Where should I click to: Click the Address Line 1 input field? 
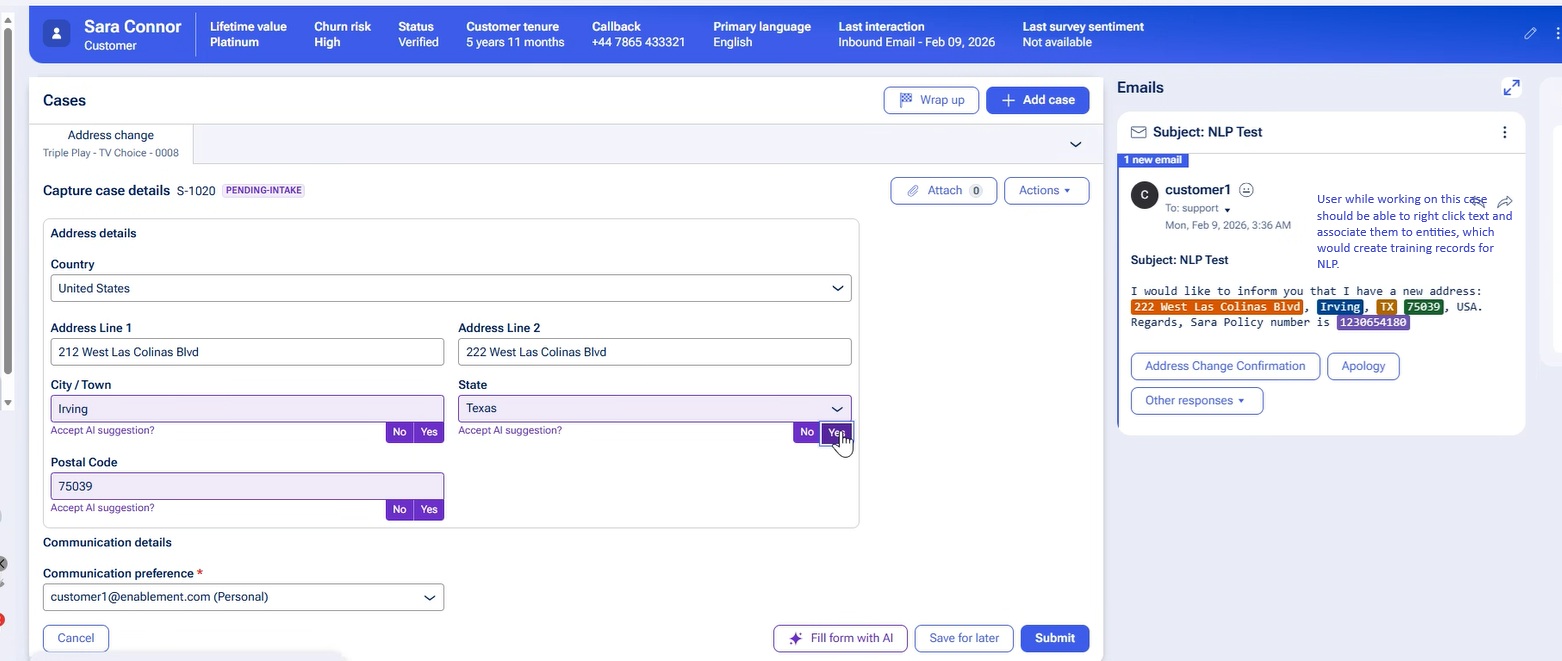coord(247,352)
